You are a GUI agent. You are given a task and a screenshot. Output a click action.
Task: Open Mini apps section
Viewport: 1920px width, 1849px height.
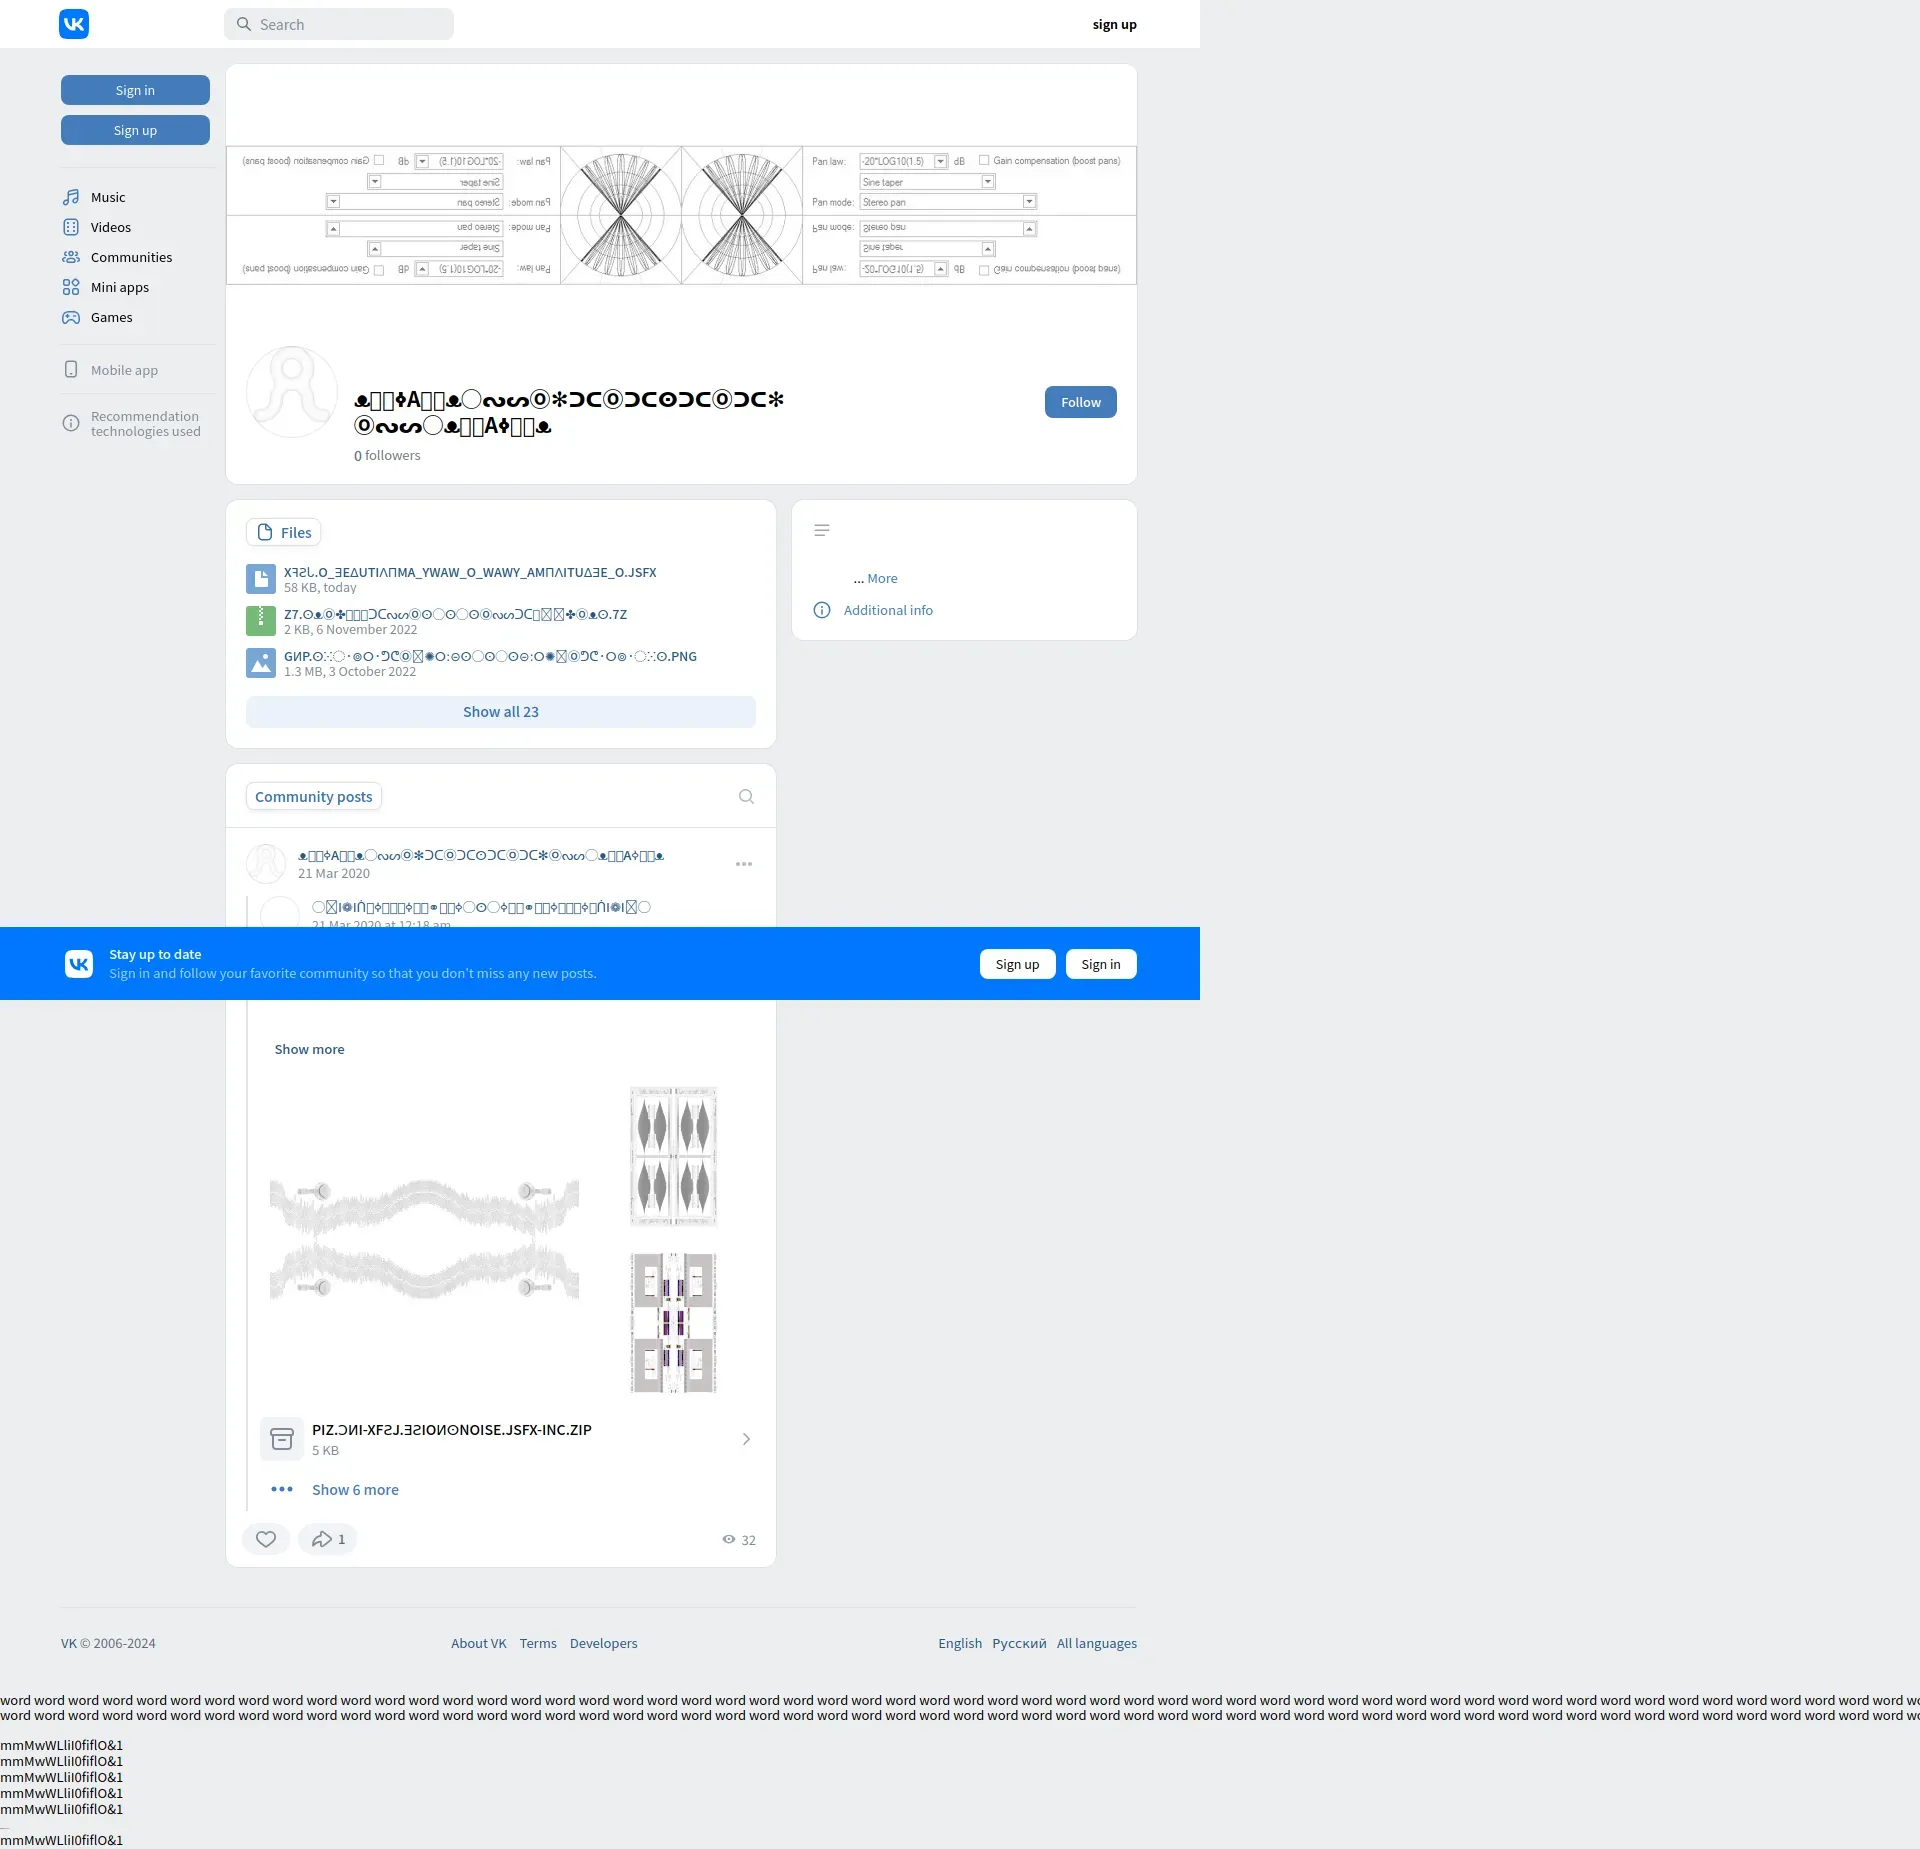[x=119, y=287]
